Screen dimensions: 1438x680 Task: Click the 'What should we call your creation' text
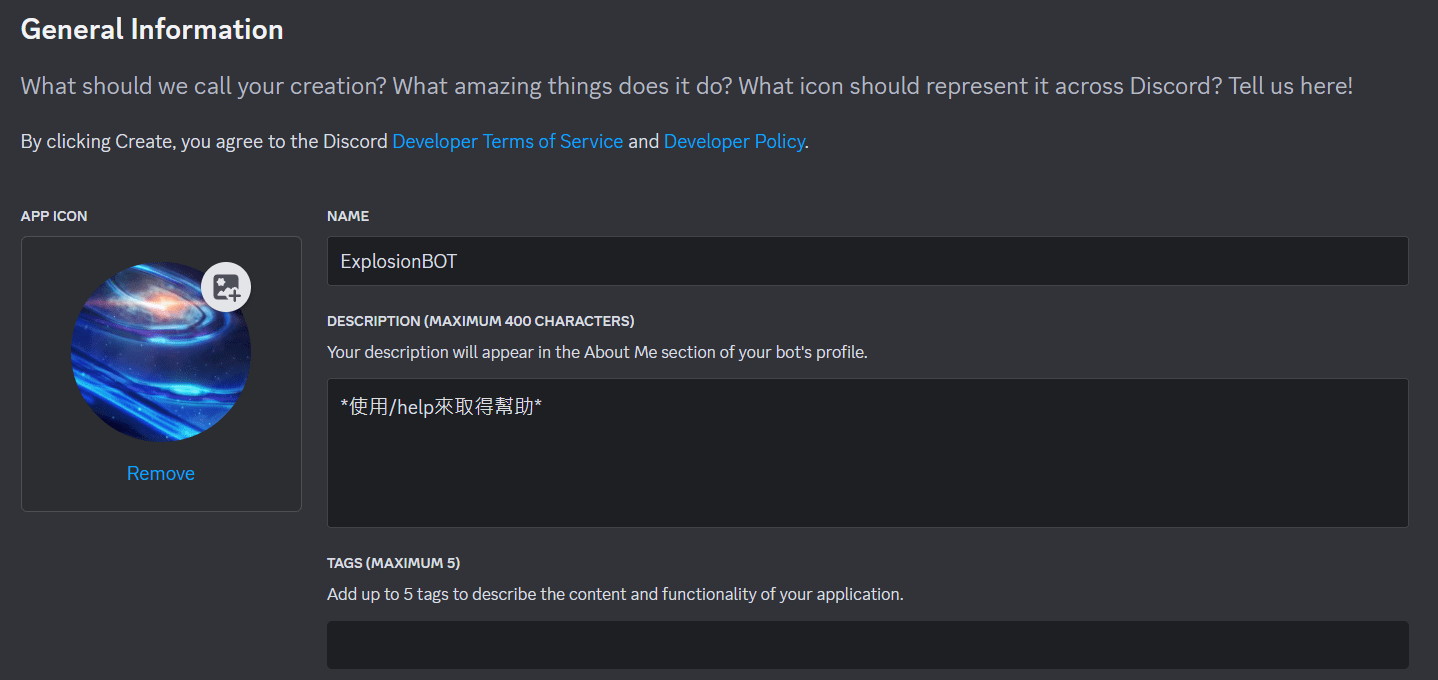tap(687, 86)
